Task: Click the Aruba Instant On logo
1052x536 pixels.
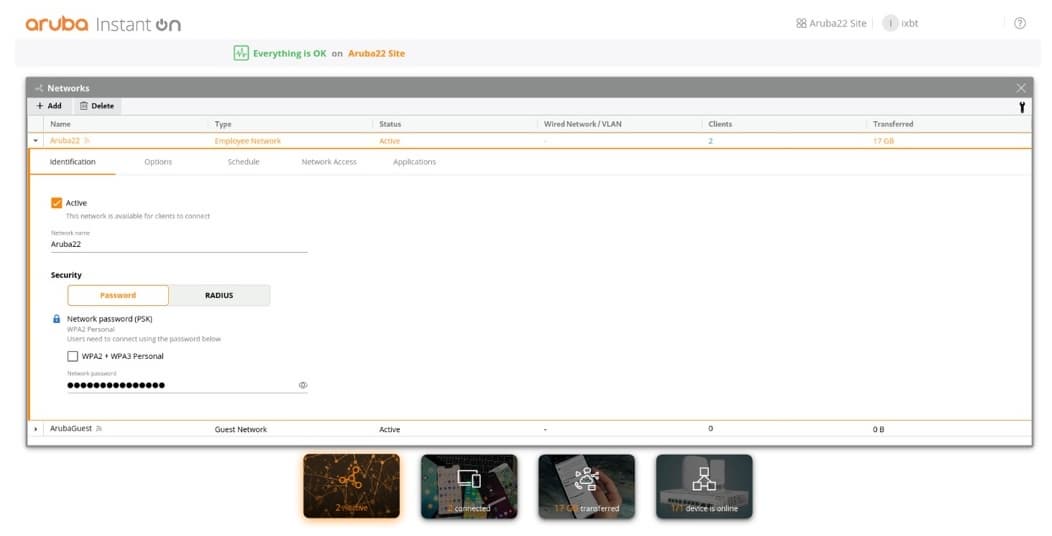Action: [x=103, y=24]
